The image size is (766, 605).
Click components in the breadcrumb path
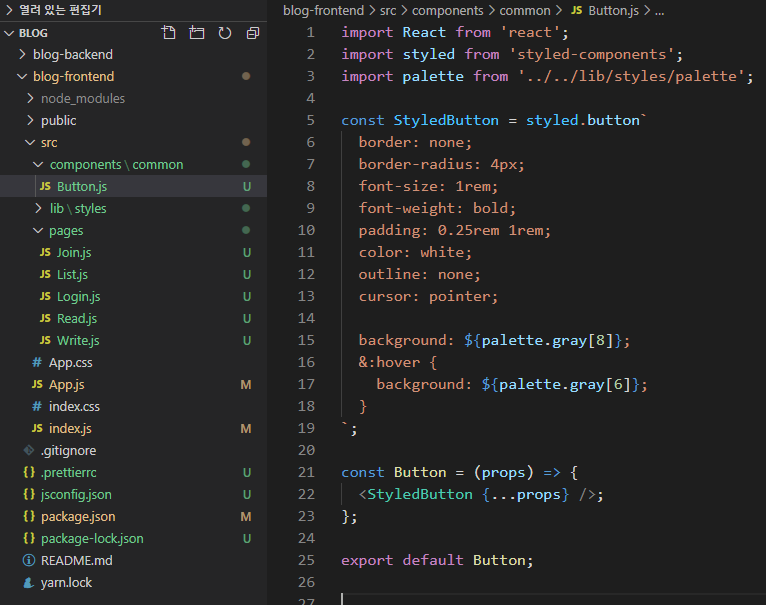447,10
